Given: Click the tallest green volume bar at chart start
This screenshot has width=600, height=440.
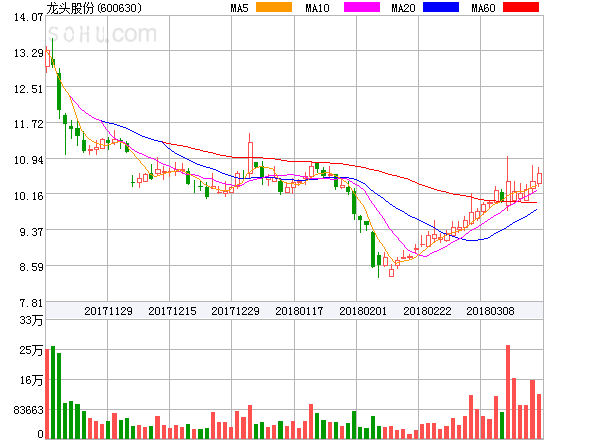Looking at the screenshot, I should click(53, 392).
